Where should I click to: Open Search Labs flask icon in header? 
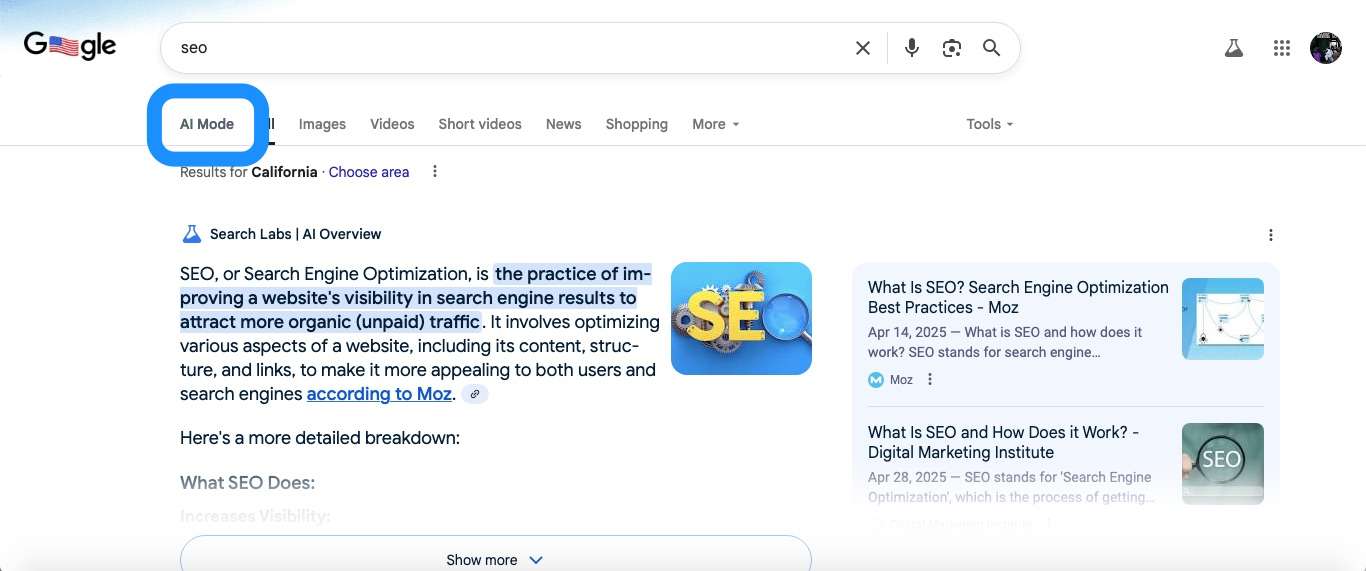click(x=1234, y=48)
